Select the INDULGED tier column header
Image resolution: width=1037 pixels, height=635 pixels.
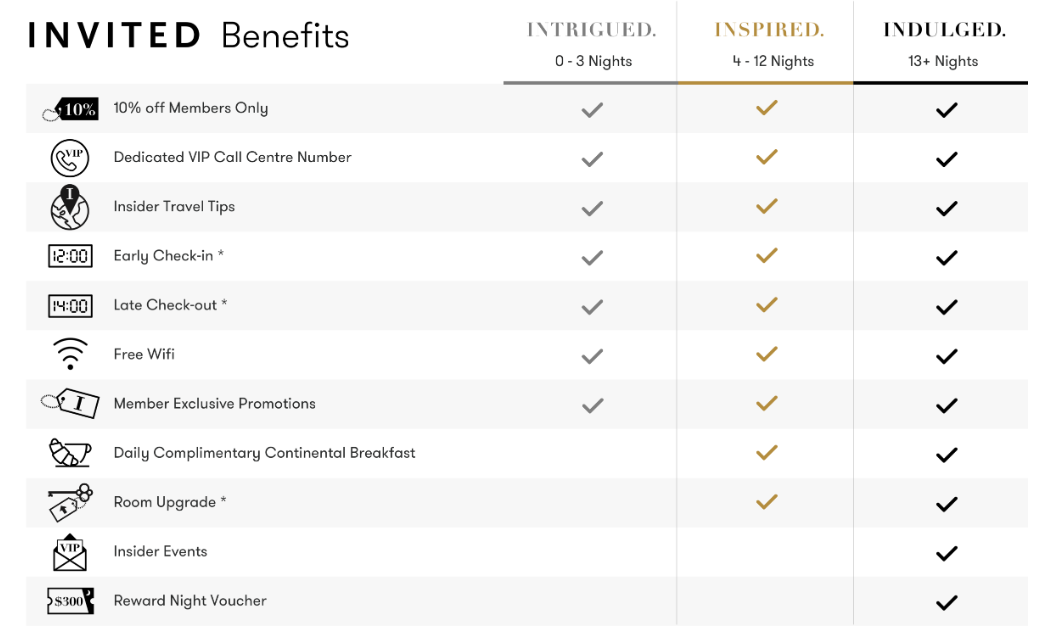pos(944,44)
